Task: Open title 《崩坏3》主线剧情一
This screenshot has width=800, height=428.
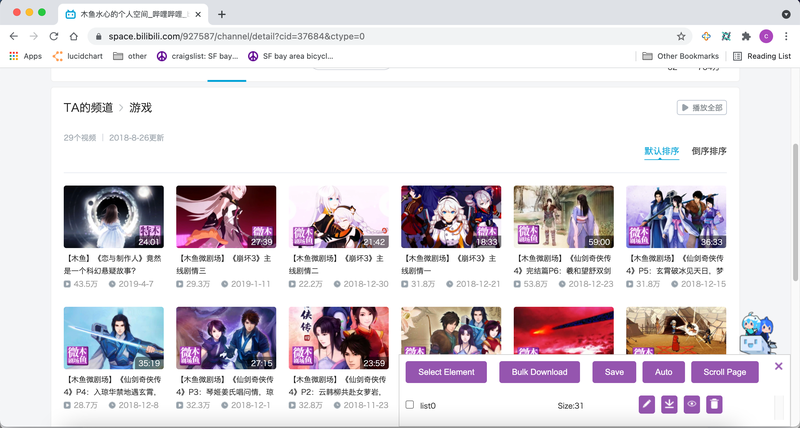Action: (x=448, y=264)
